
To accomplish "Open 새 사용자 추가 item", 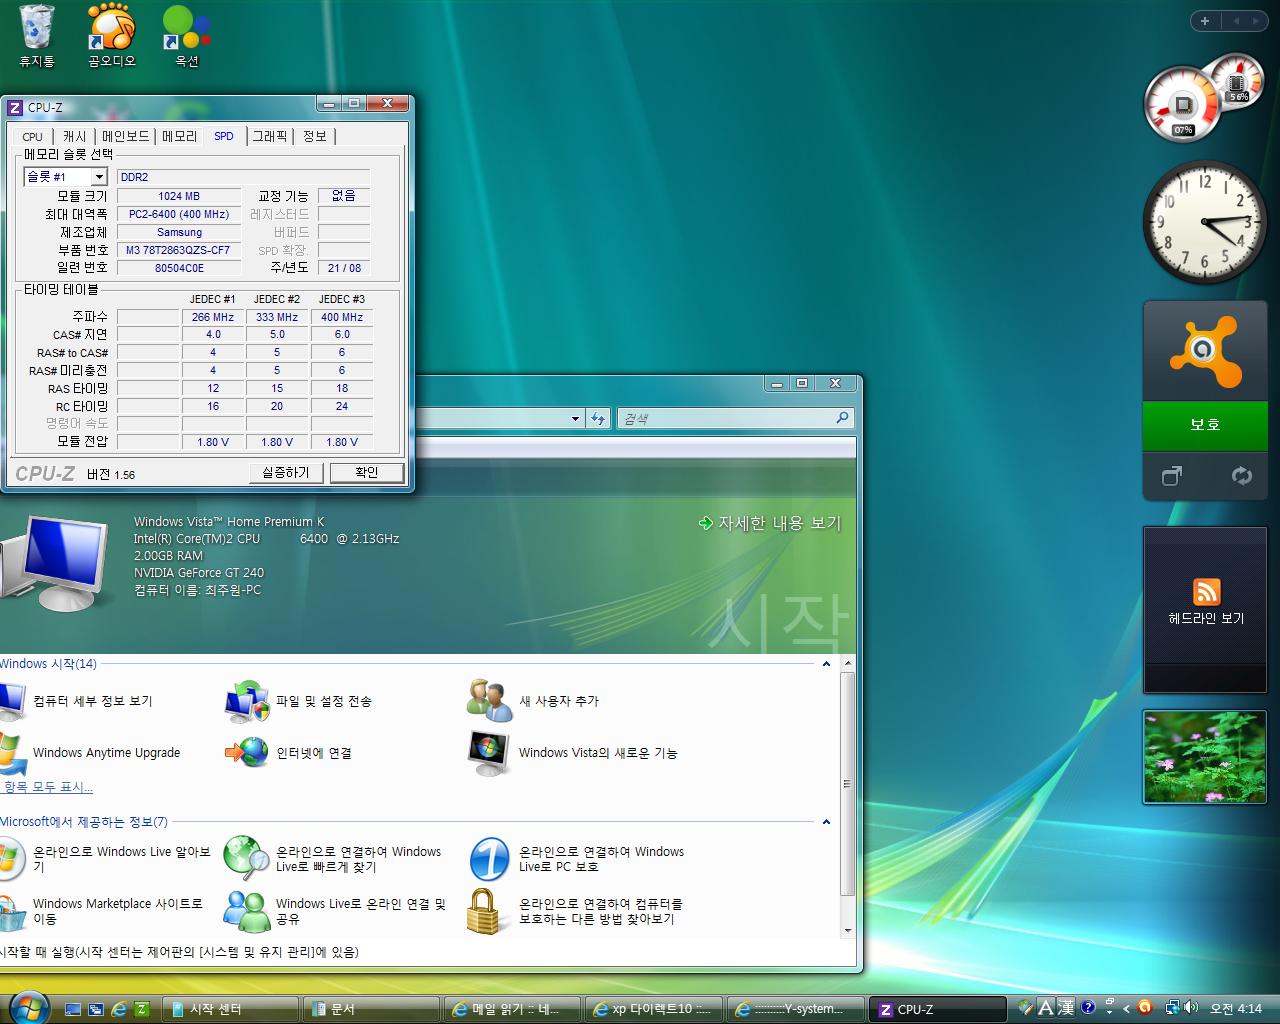I will pos(533,701).
